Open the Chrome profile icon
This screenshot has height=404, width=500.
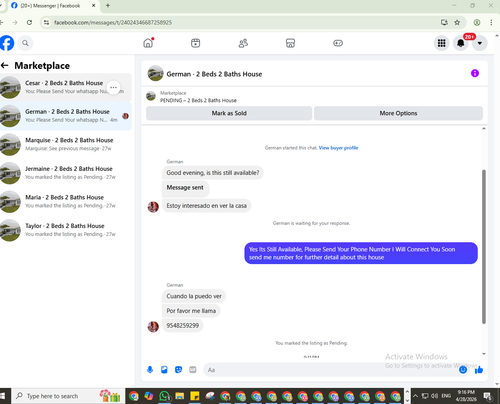tap(477, 22)
